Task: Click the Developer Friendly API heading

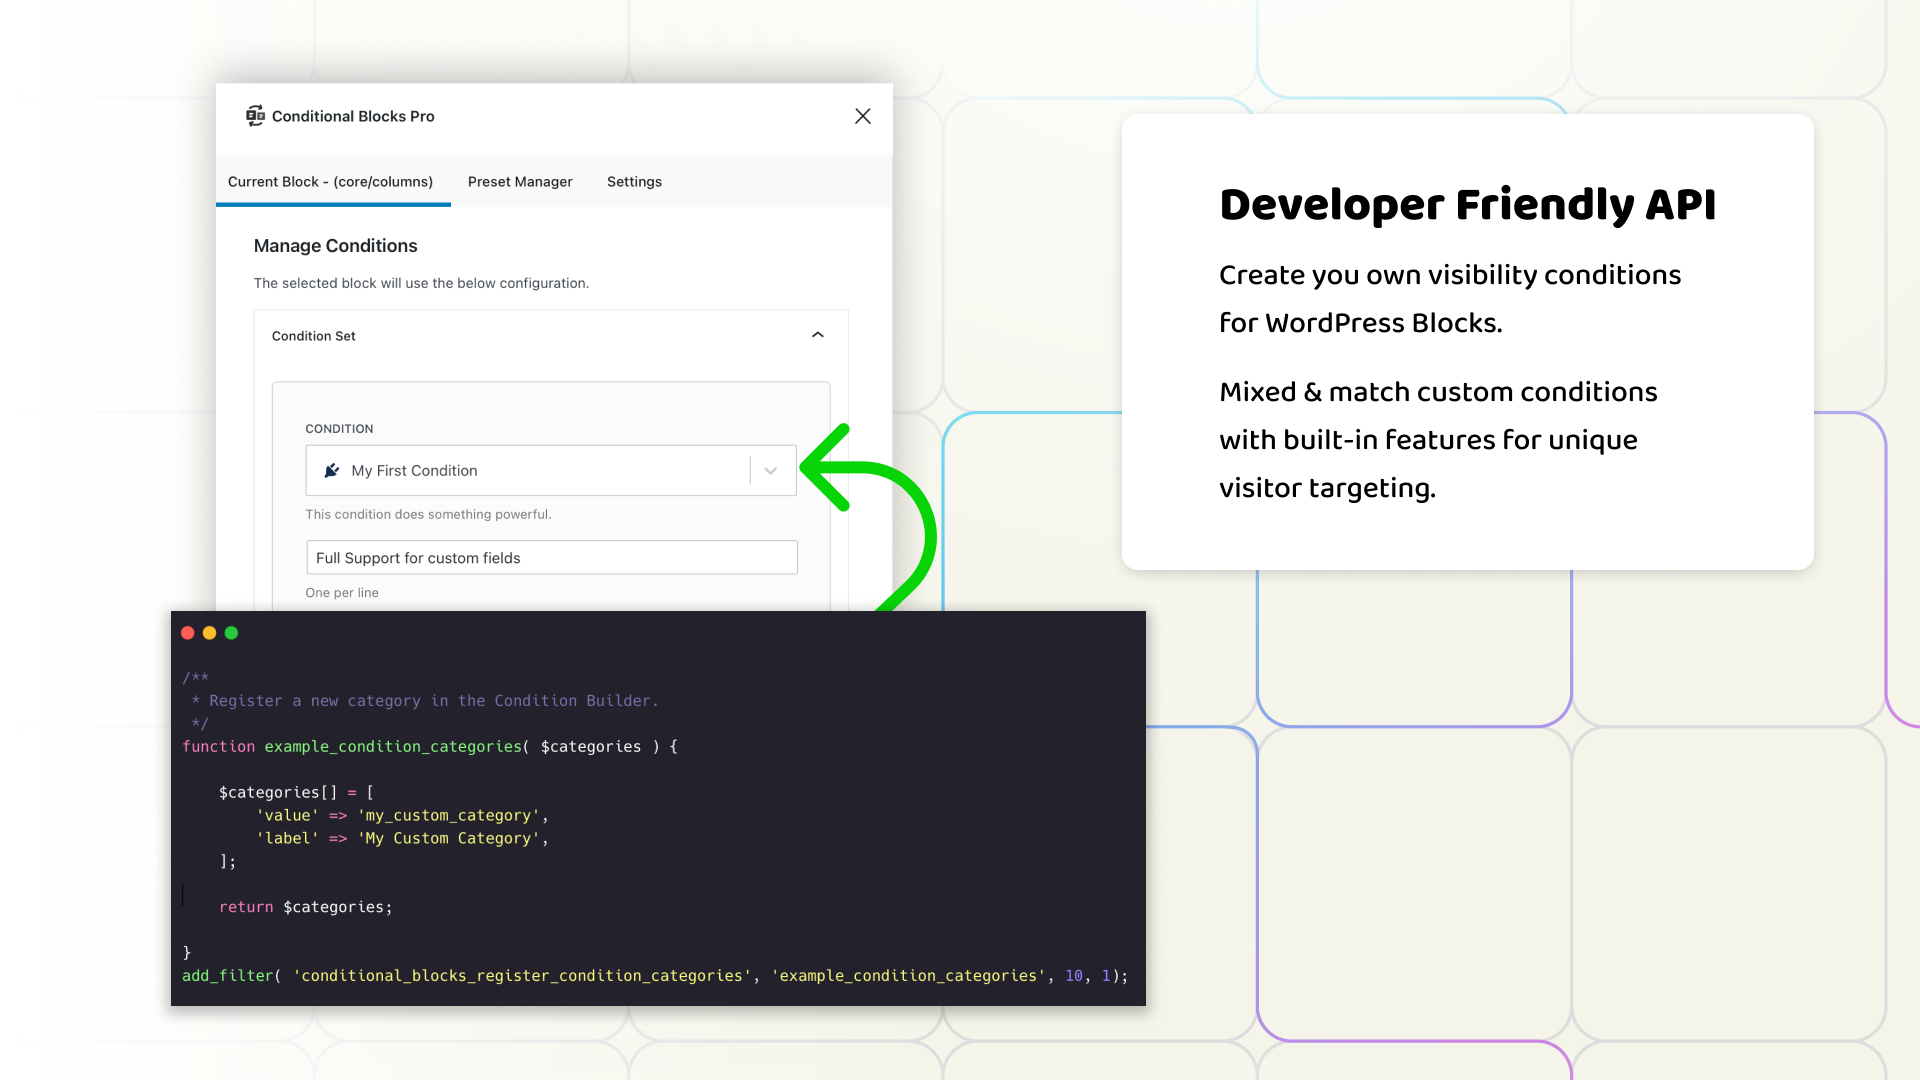Action: (1467, 205)
